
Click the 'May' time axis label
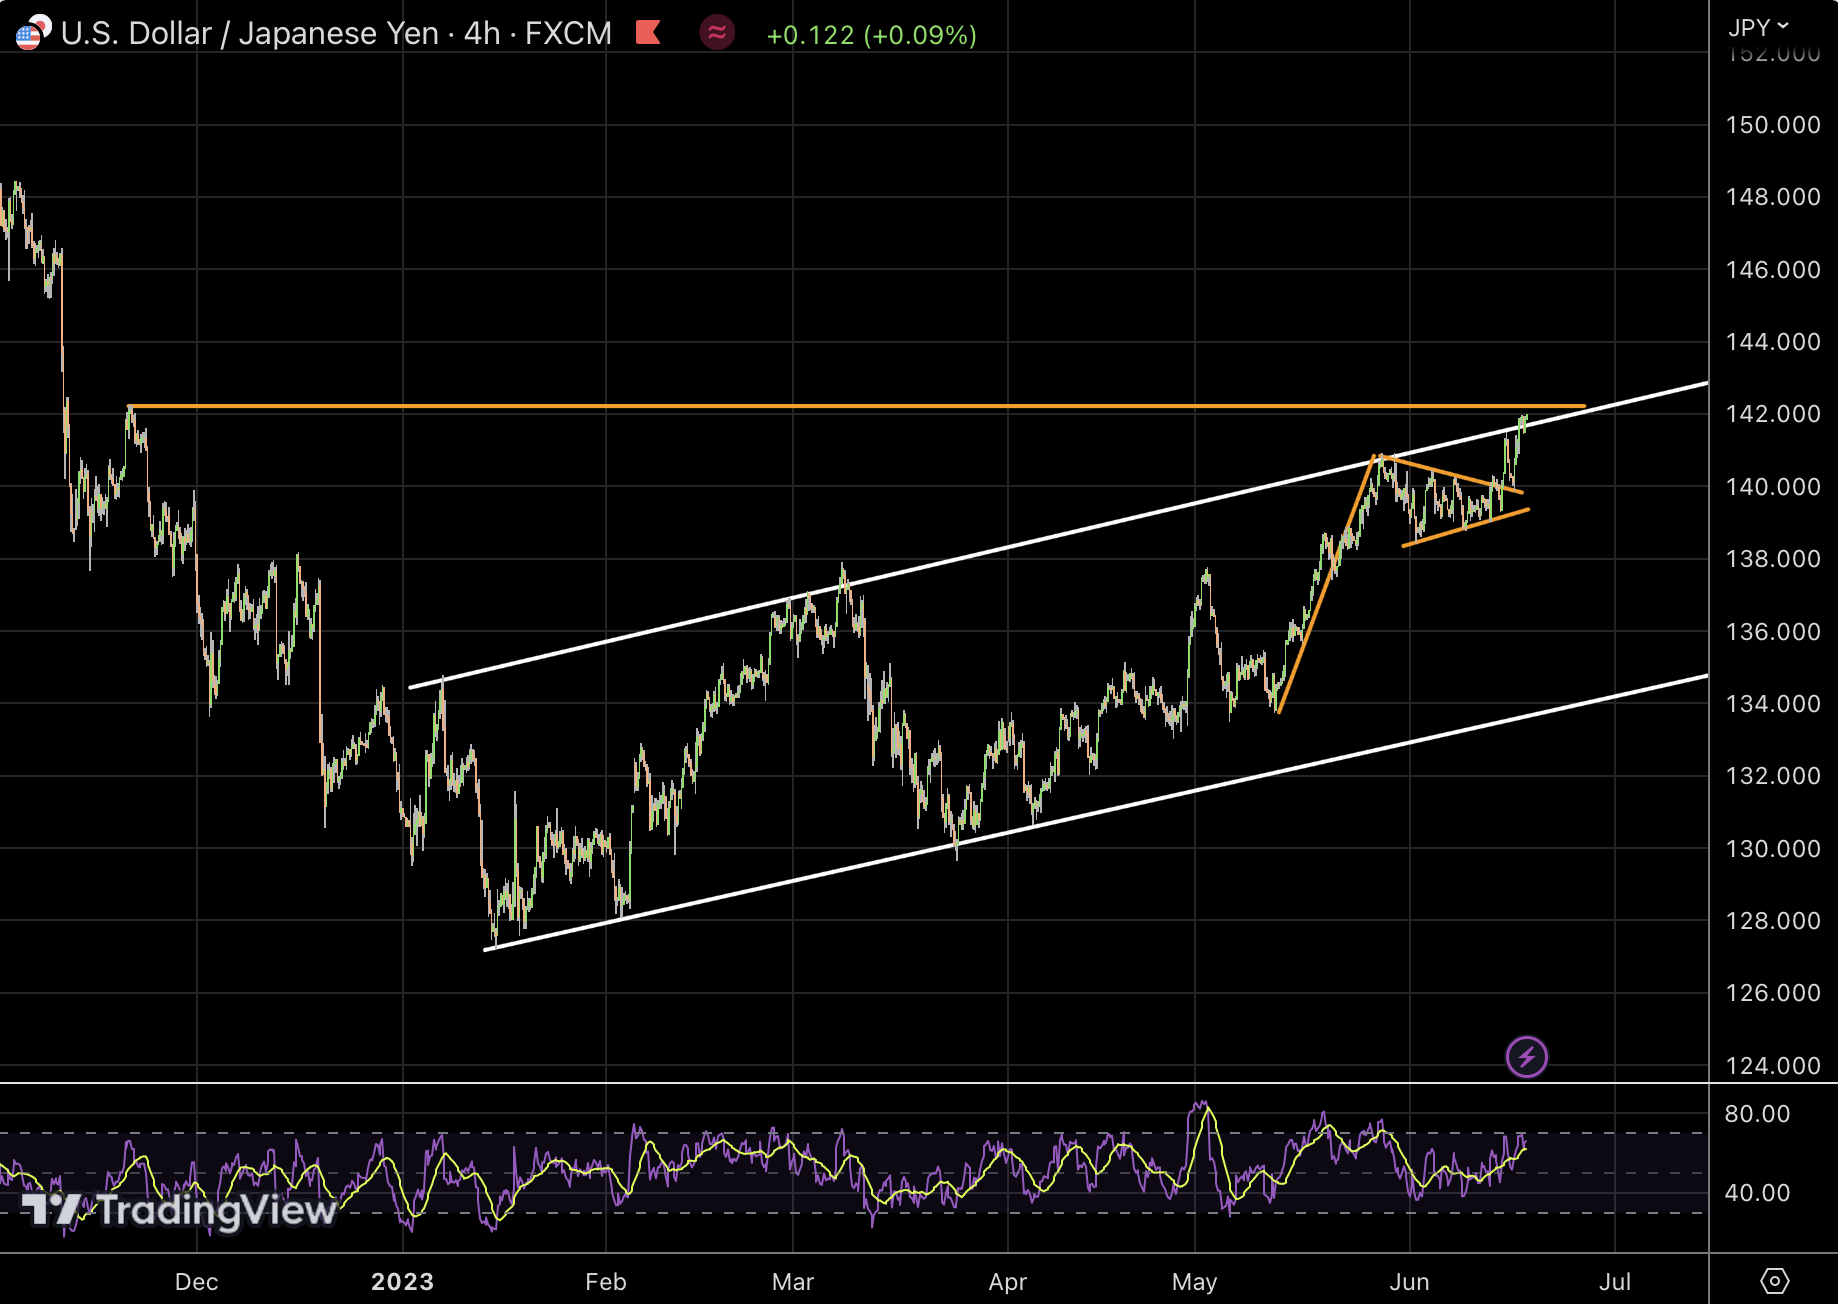pos(1195,1282)
